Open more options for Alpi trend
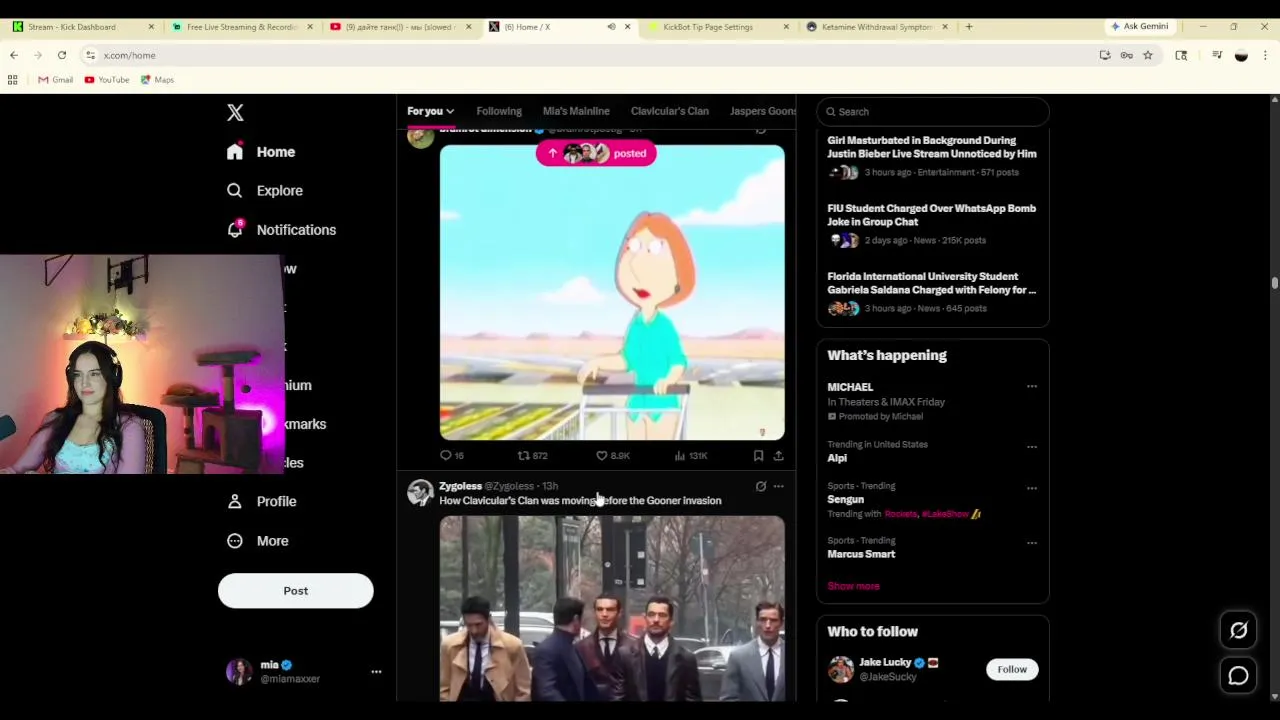 1032,447
